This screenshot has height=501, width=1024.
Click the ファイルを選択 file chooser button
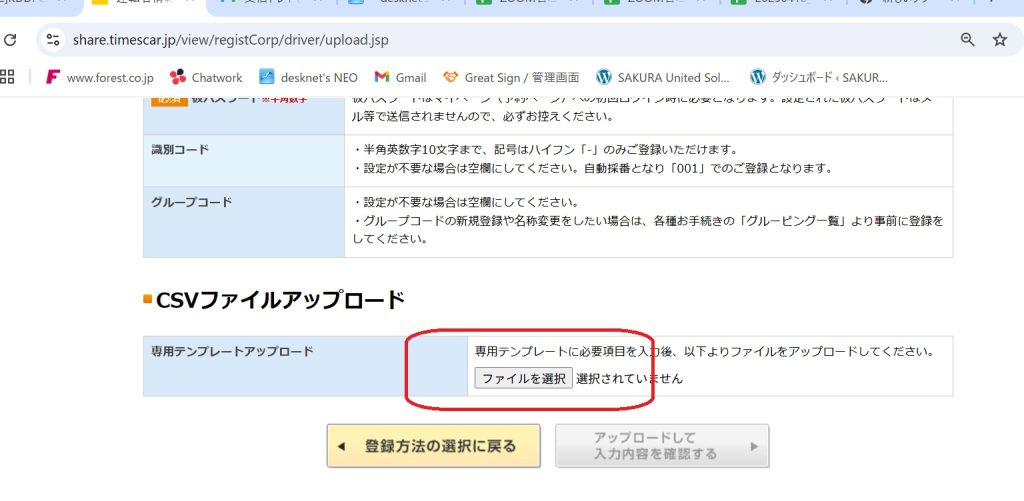coord(523,379)
